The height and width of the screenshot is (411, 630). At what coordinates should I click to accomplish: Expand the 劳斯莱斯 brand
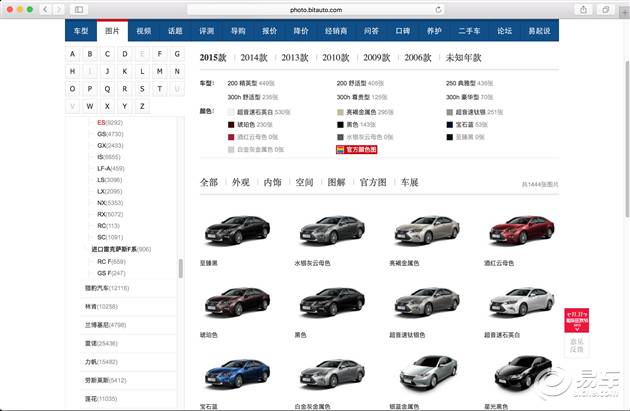(x=105, y=380)
